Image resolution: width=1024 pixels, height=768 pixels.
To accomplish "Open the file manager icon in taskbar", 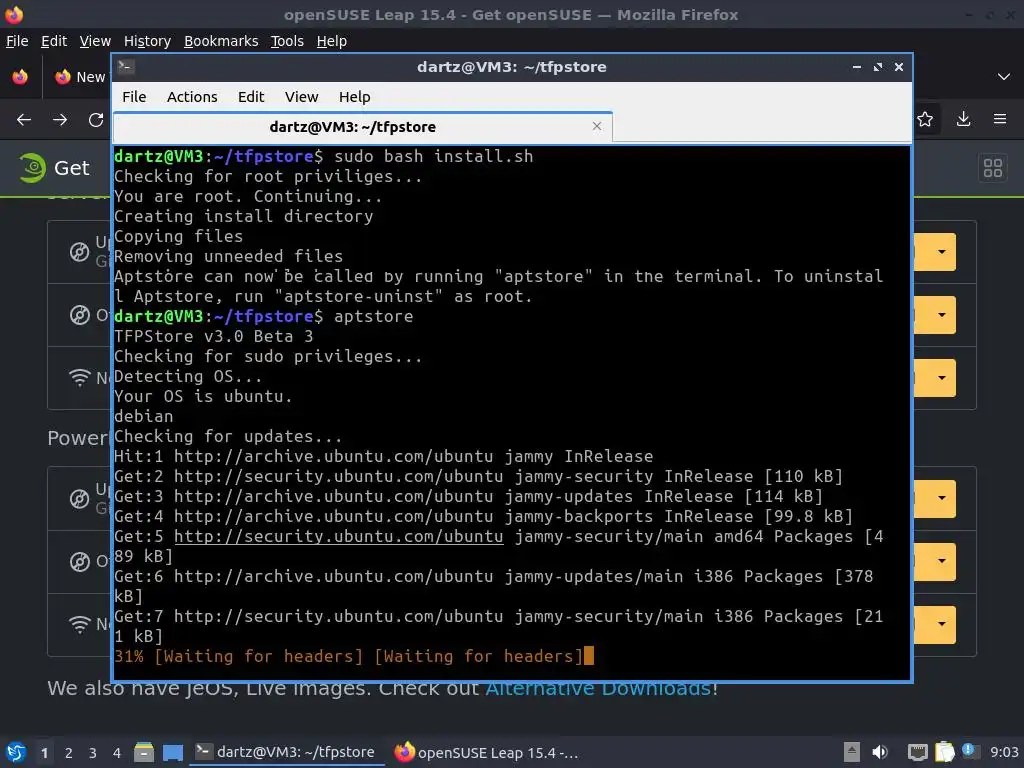I will 144,752.
